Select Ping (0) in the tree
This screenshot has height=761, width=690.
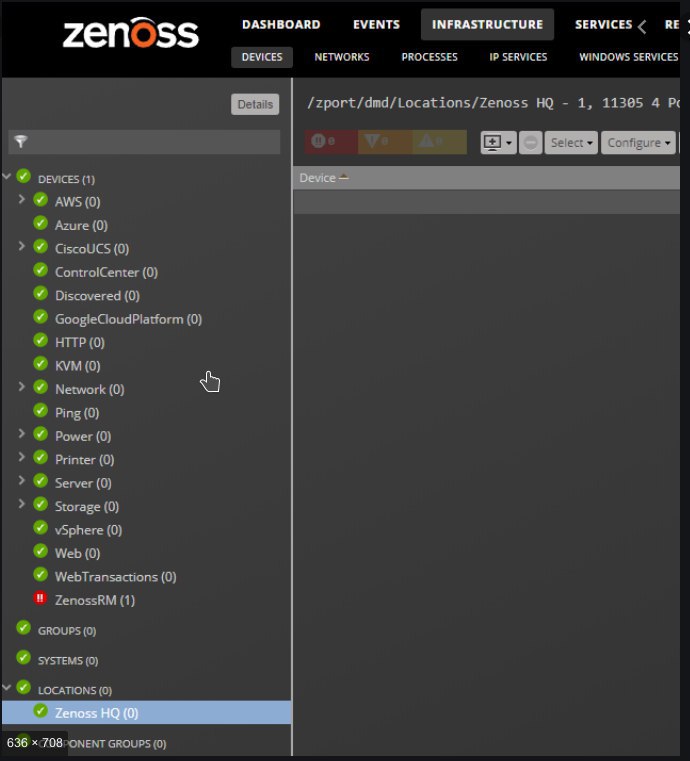(x=77, y=413)
